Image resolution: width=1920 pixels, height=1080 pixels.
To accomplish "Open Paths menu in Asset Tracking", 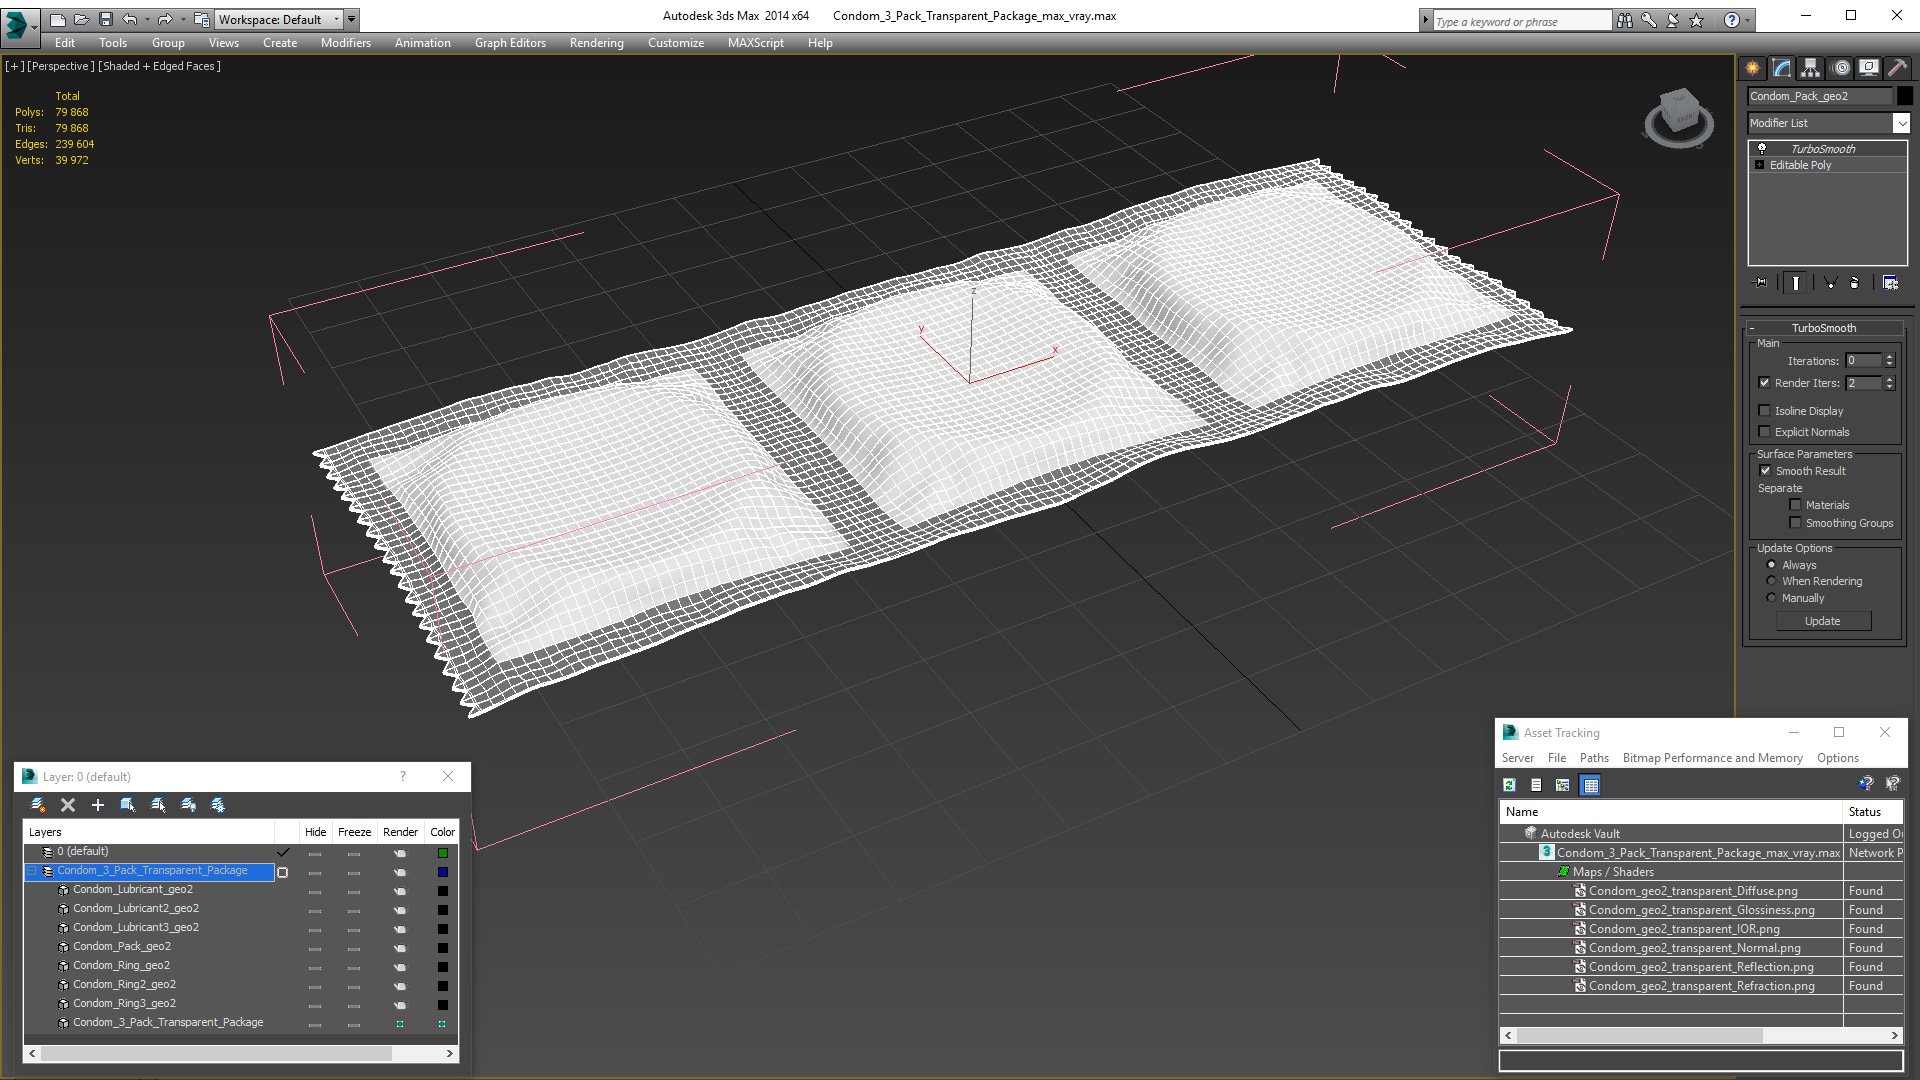I will [1594, 758].
